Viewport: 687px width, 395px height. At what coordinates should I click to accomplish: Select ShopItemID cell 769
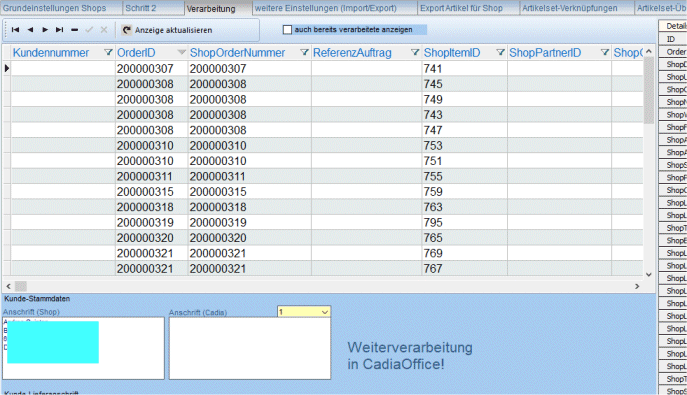[x=464, y=253]
